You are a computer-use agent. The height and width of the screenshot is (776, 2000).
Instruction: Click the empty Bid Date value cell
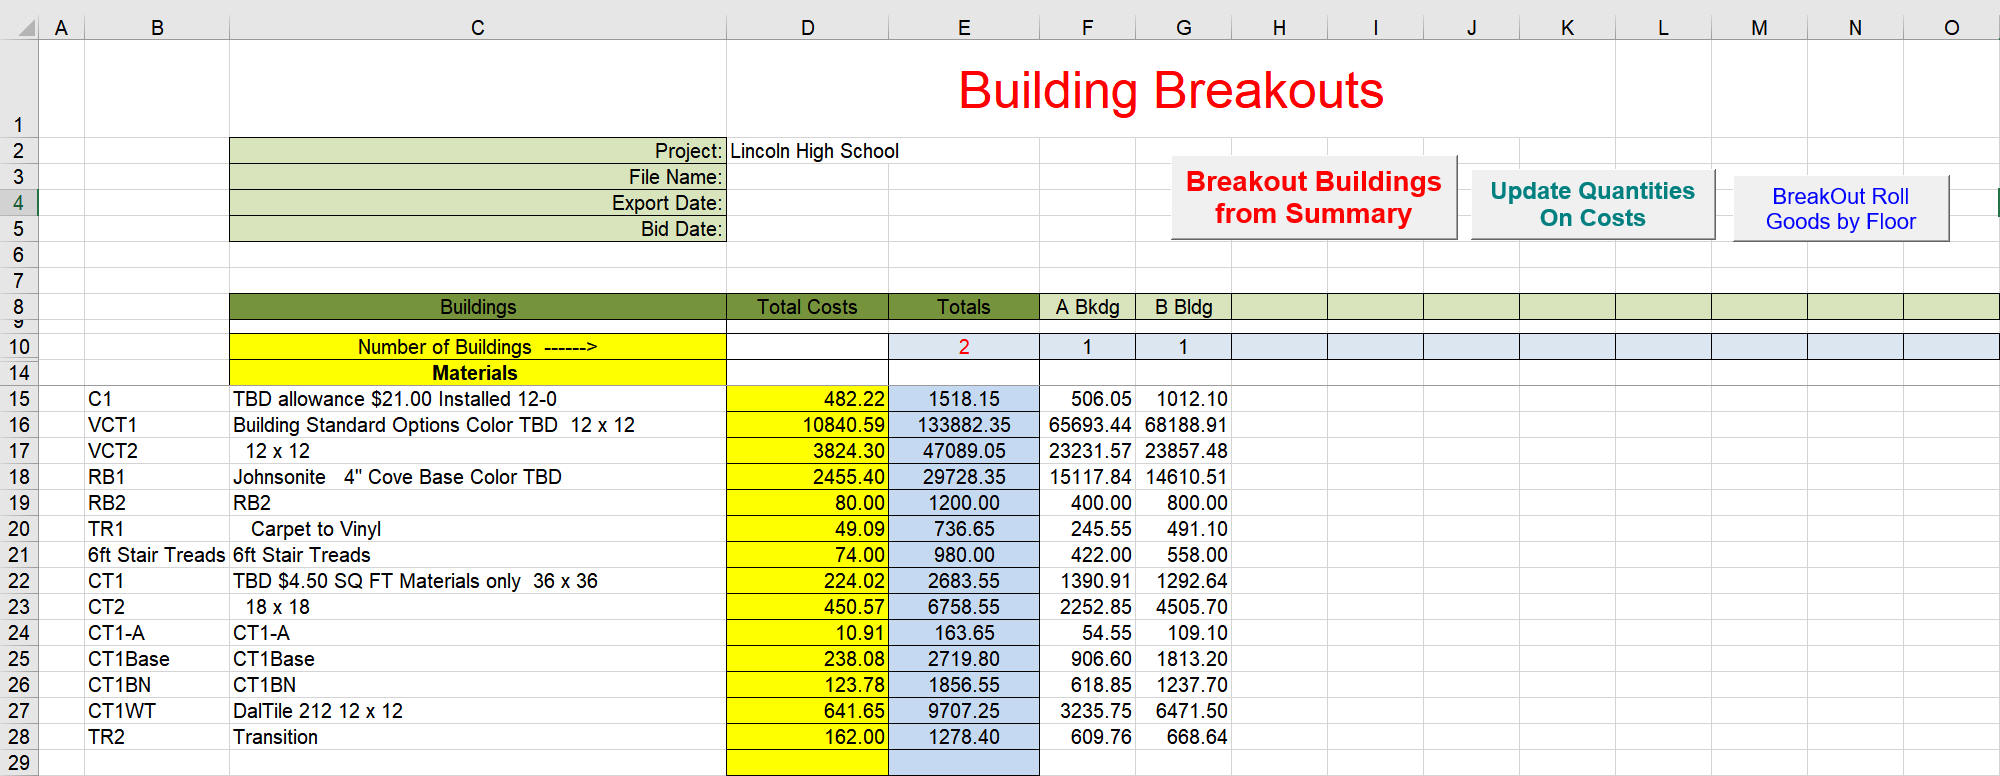tap(806, 229)
